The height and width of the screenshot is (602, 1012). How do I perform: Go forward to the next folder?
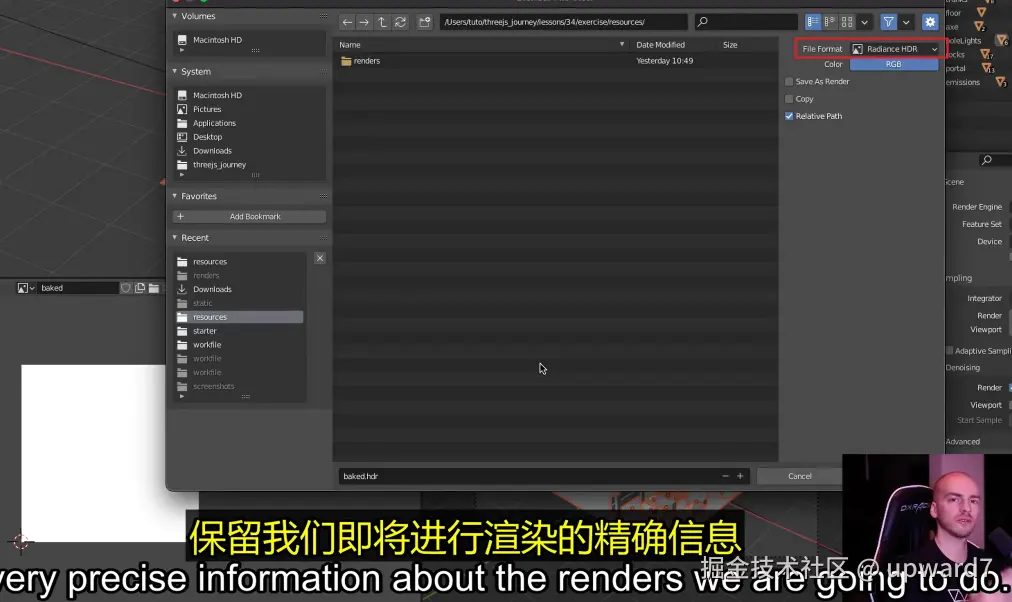[364, 22]
